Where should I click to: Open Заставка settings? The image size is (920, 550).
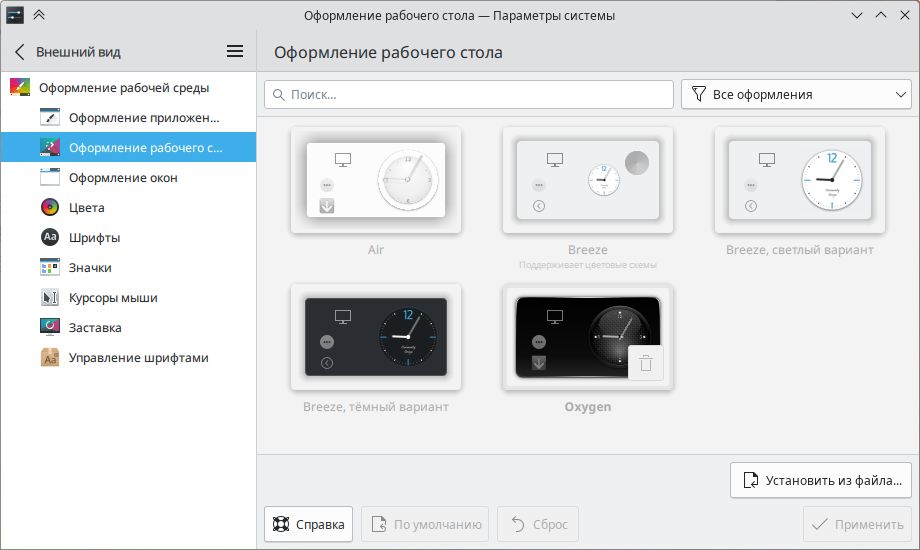(x=128, y=328)
